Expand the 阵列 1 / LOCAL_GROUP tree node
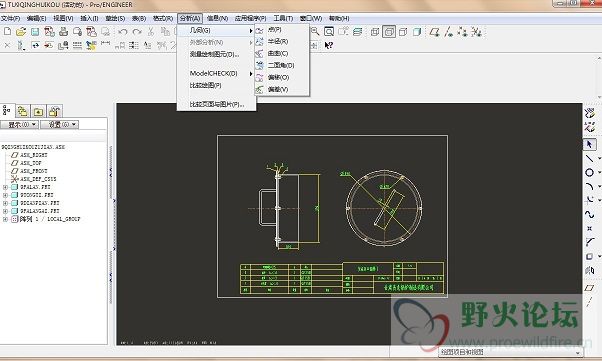 coord(5,219)
